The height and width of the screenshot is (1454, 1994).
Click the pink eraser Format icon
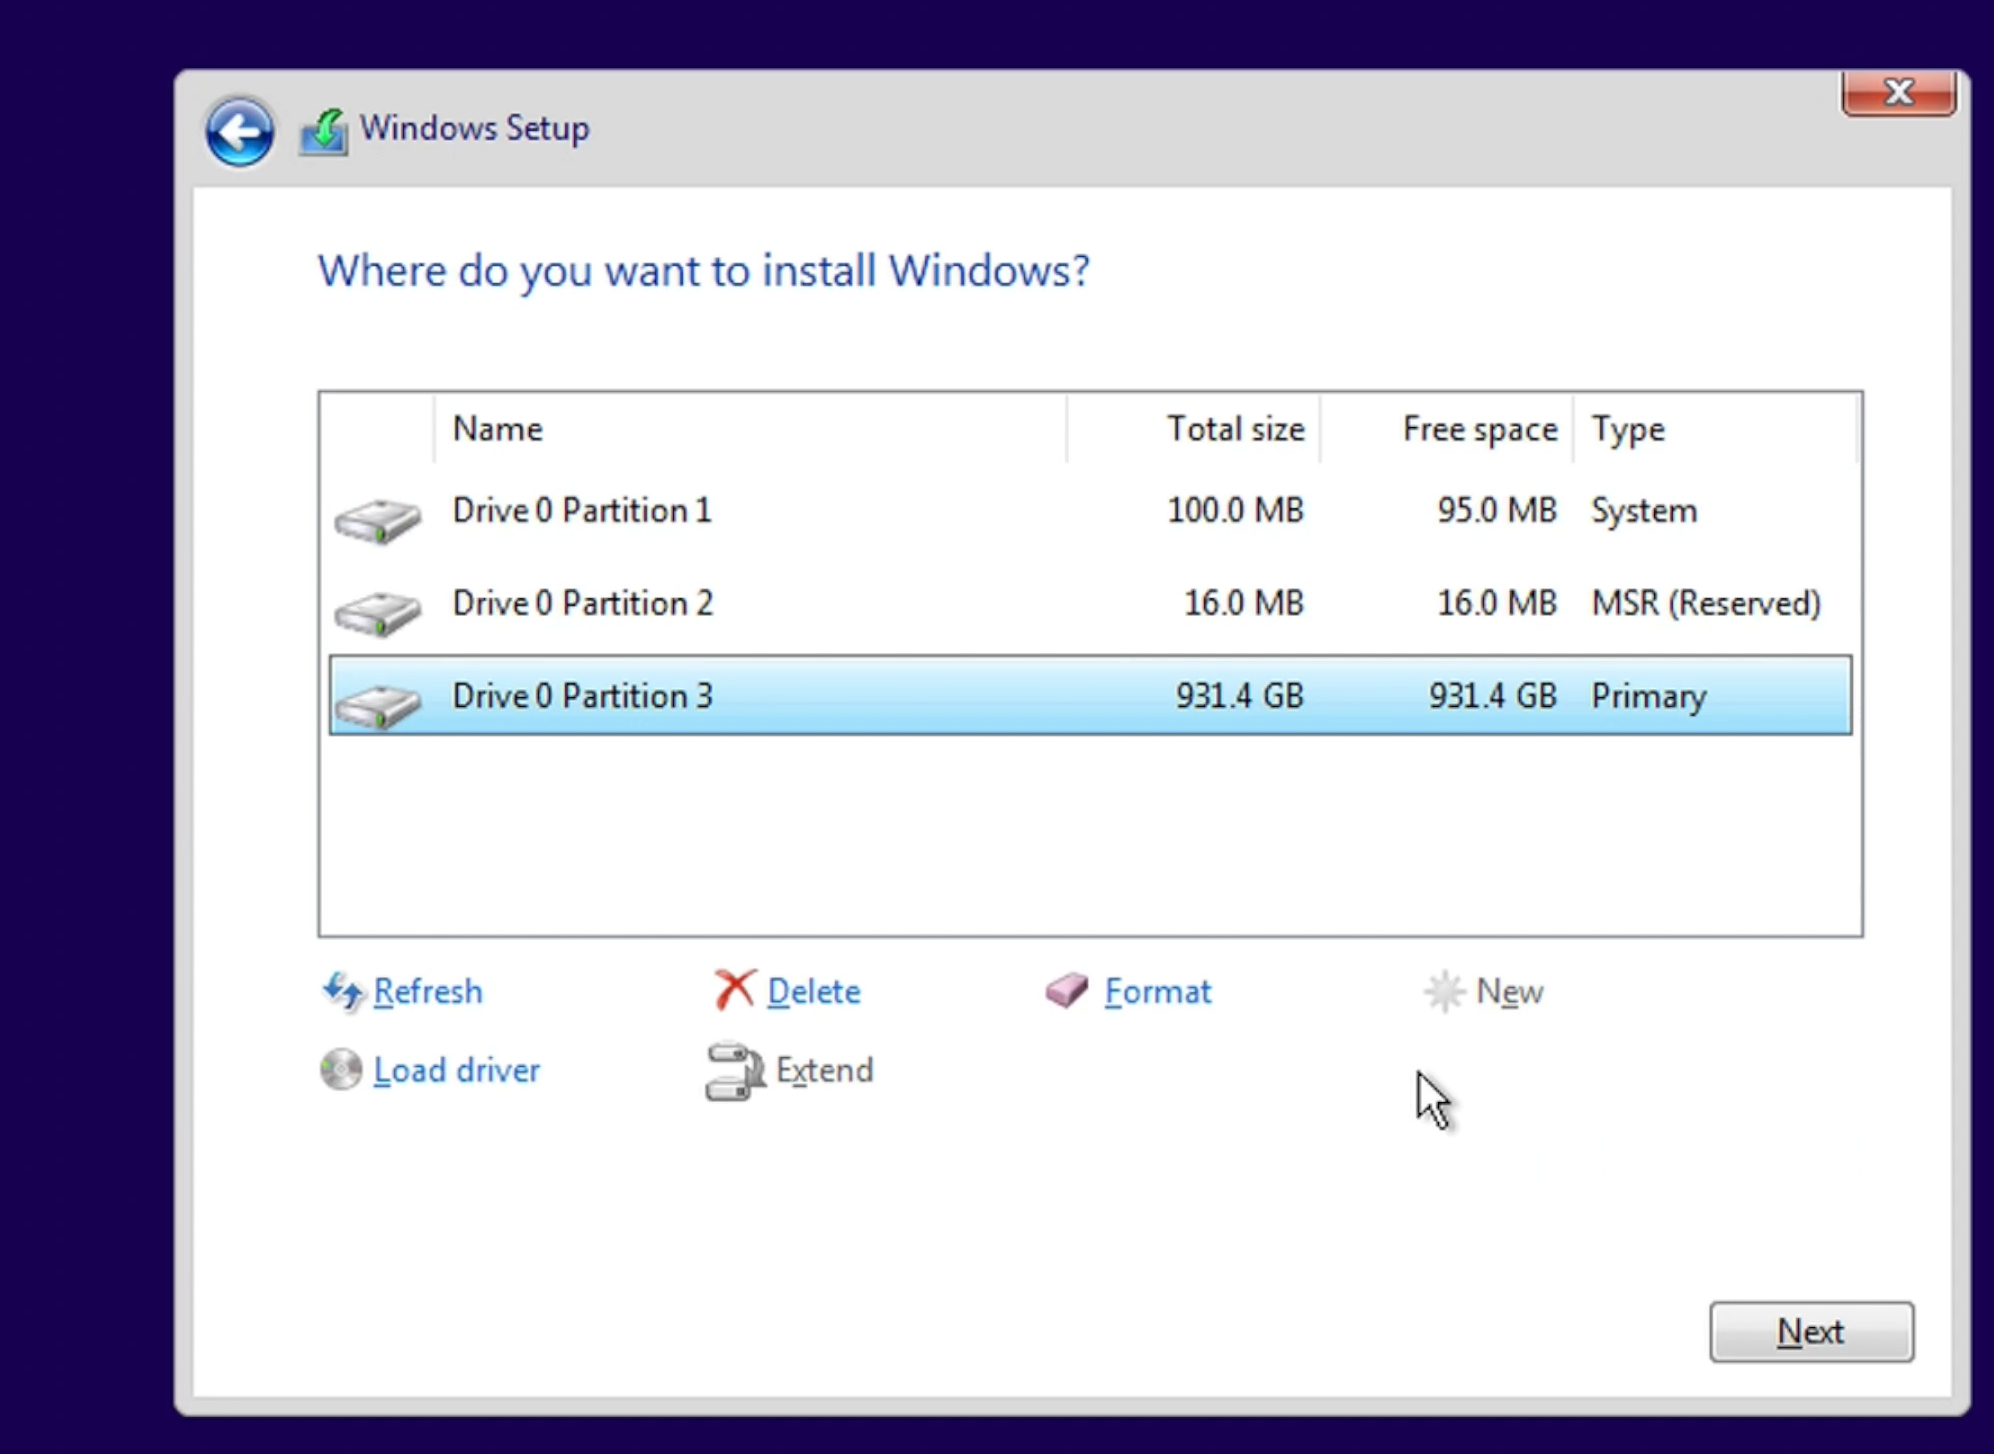1067,990
